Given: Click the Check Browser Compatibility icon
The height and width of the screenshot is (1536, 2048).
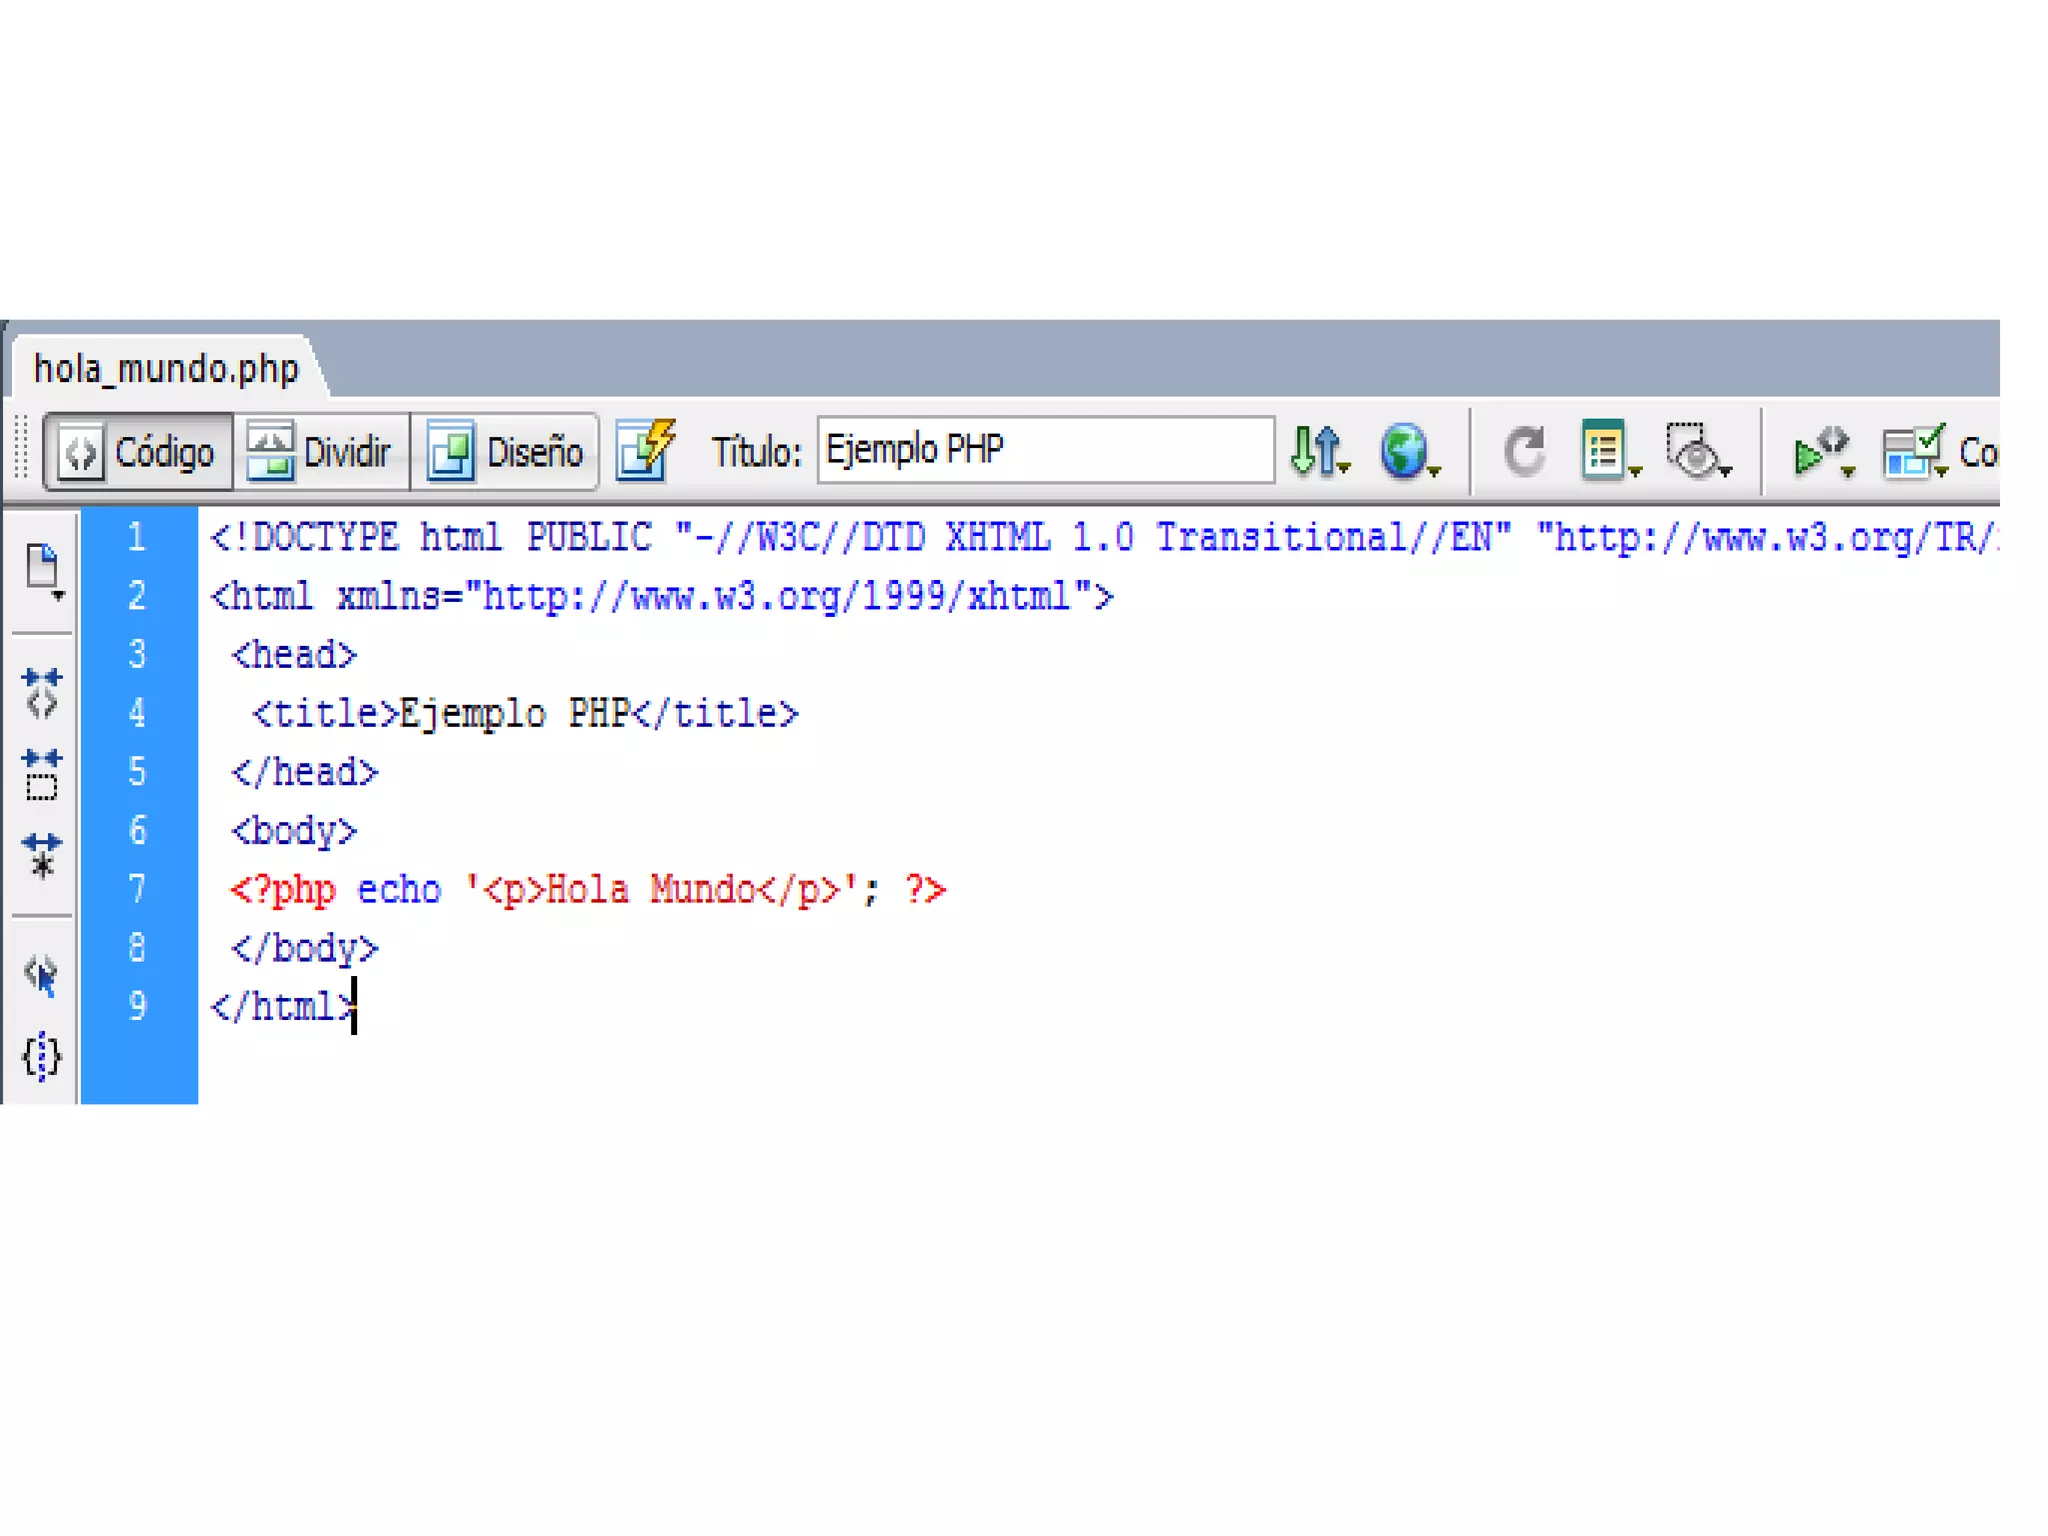Looking at the screenshot, I should [1911, 451].
